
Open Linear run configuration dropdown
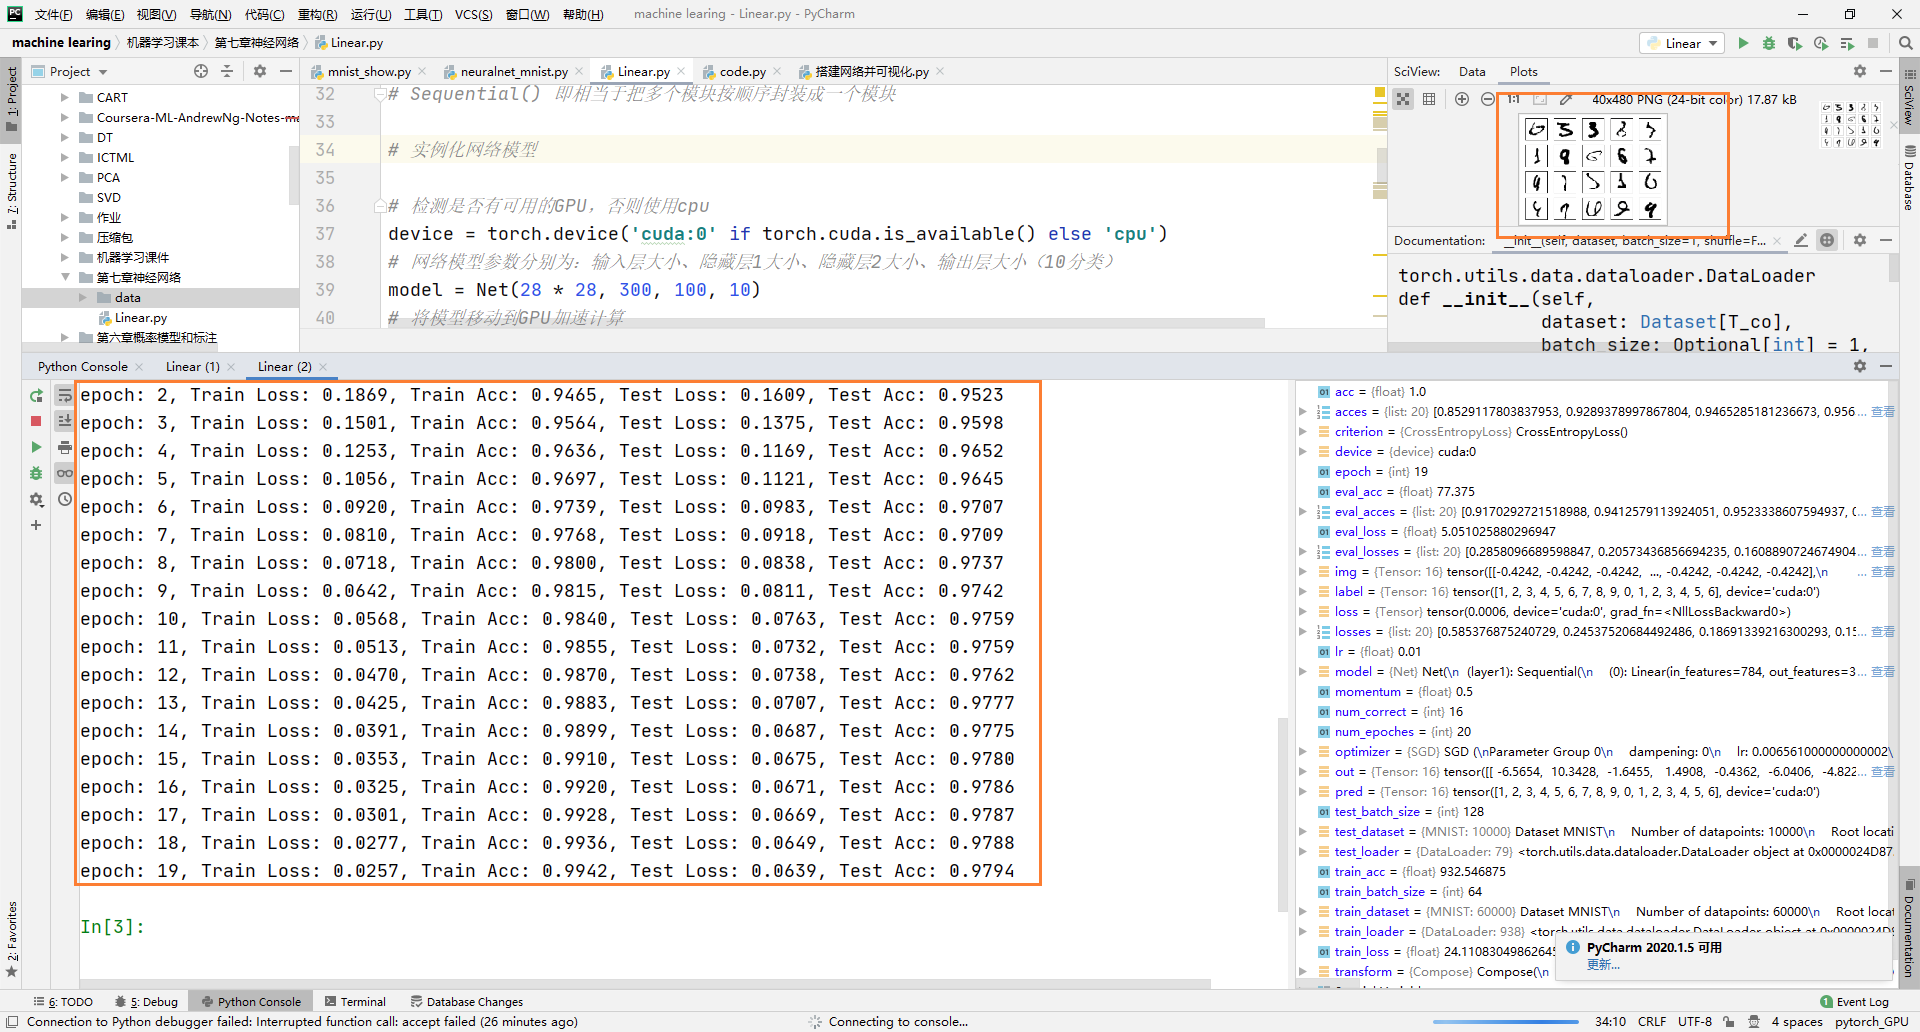(x=1682, y=43)
